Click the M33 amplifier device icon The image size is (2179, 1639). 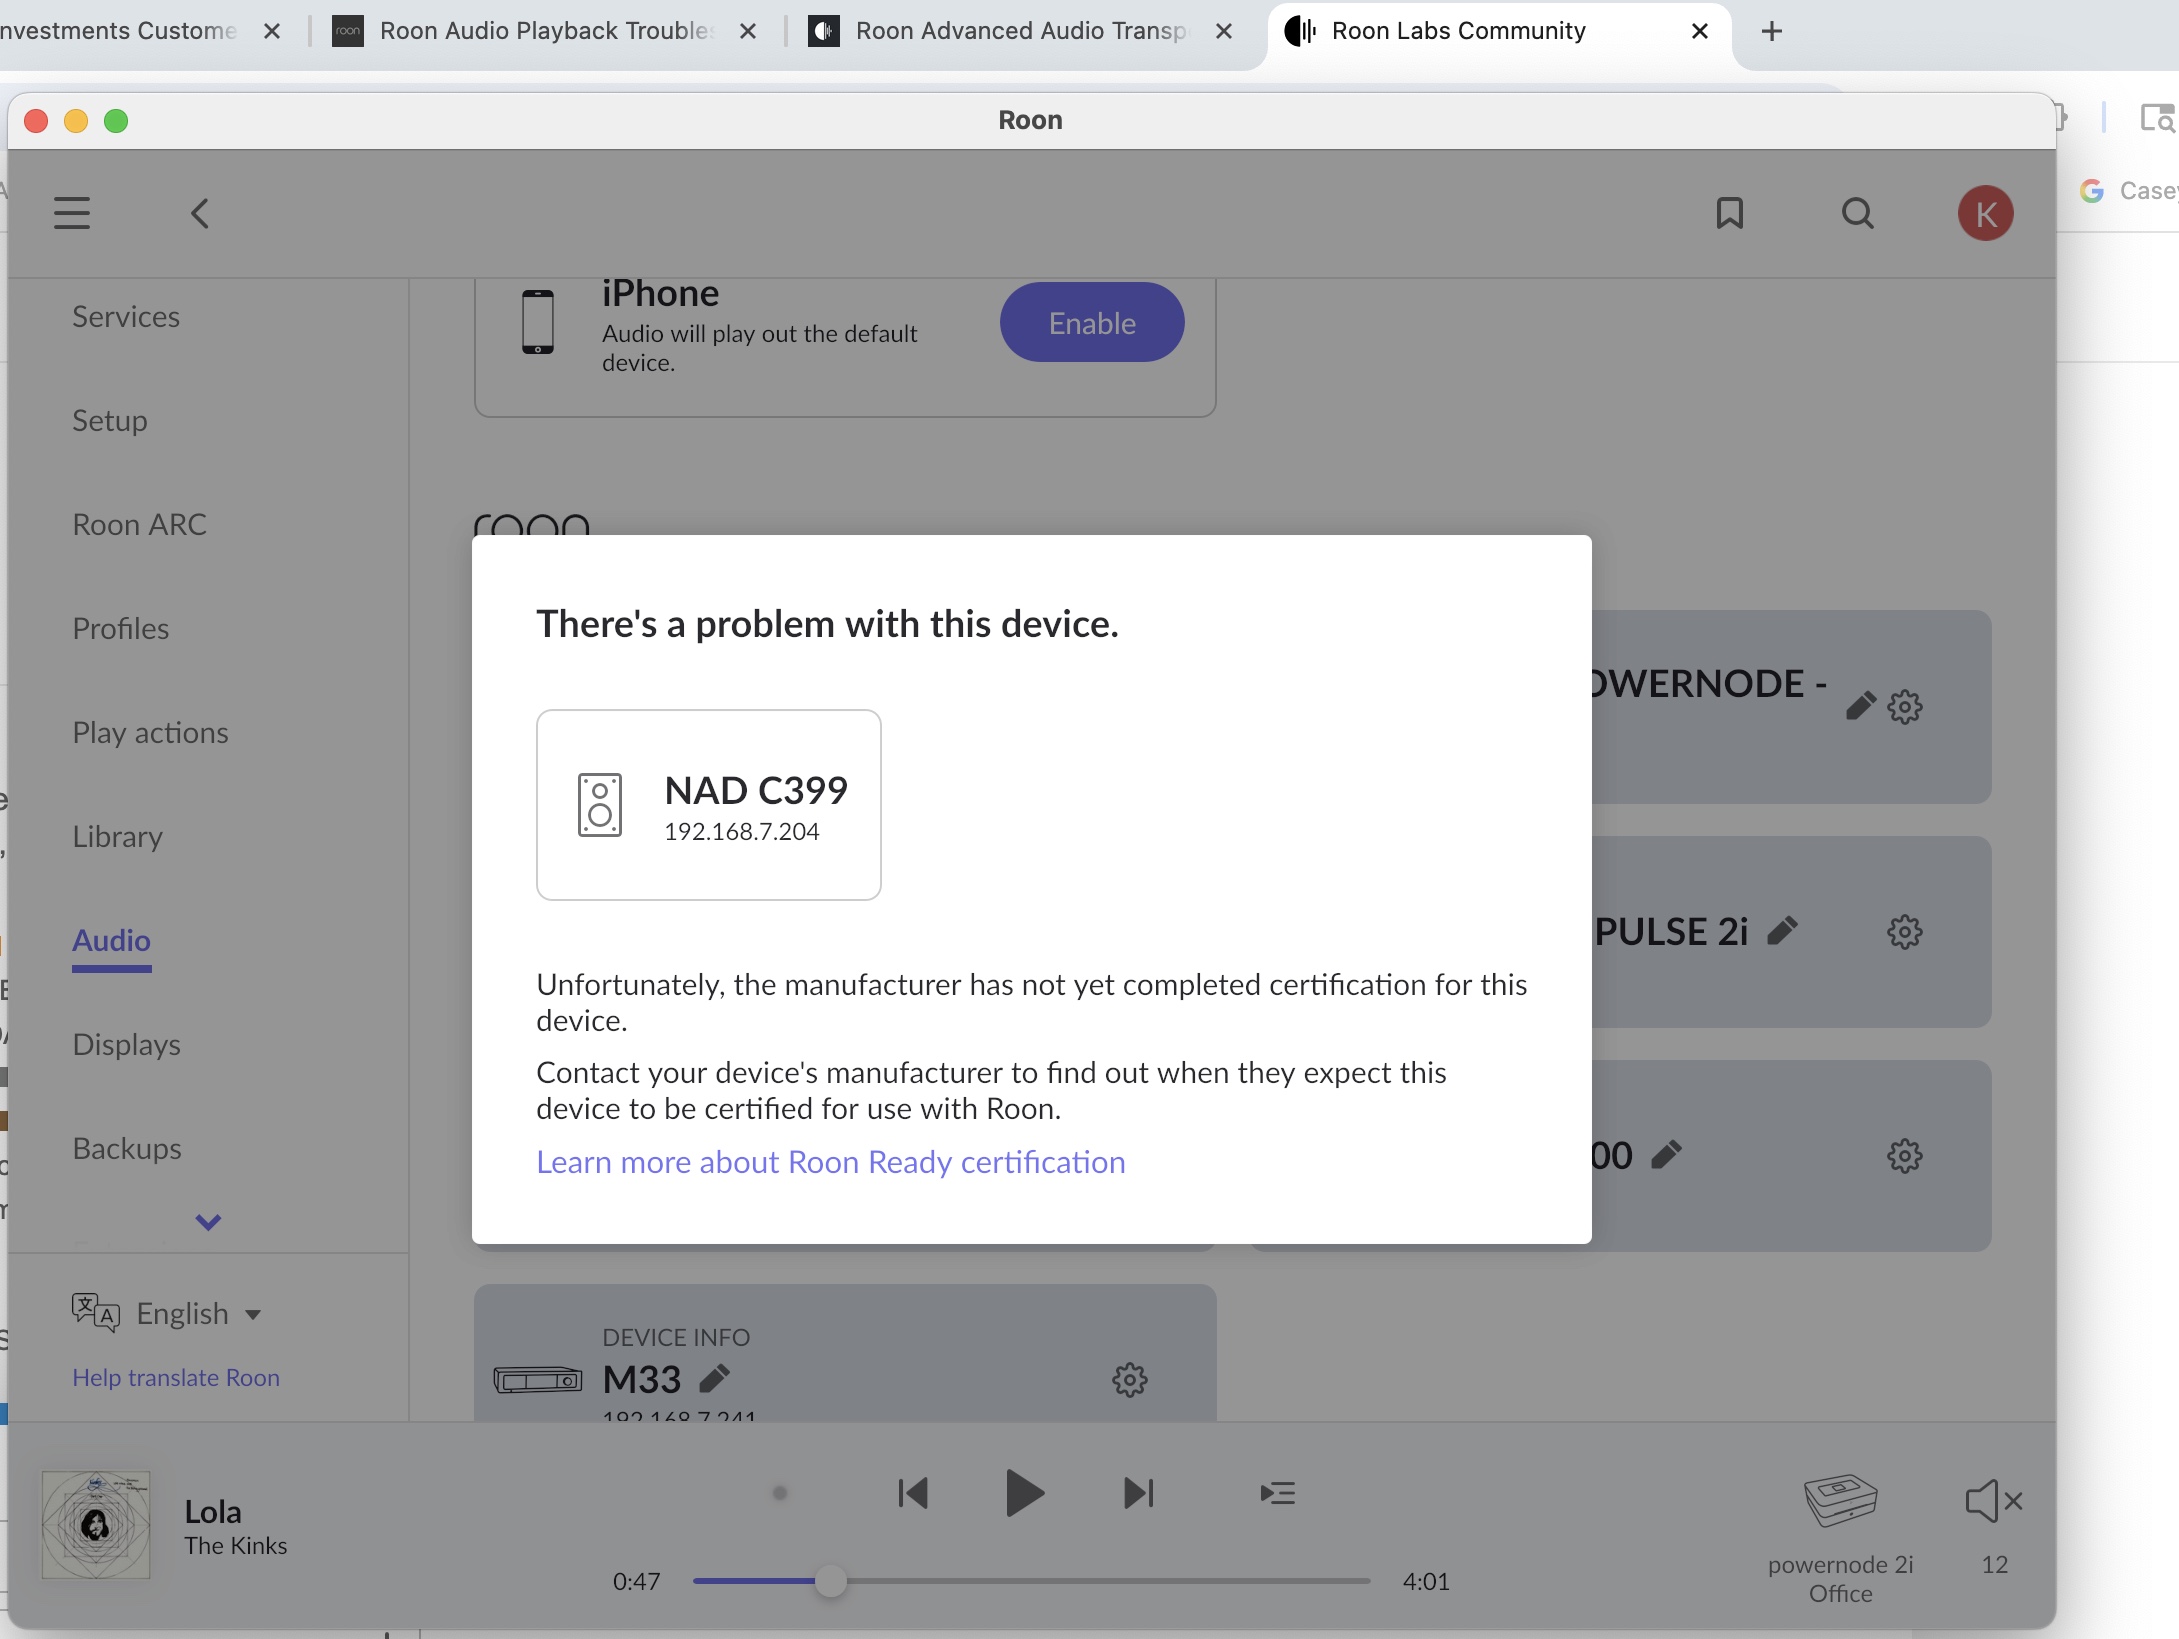click(538, 1380)
